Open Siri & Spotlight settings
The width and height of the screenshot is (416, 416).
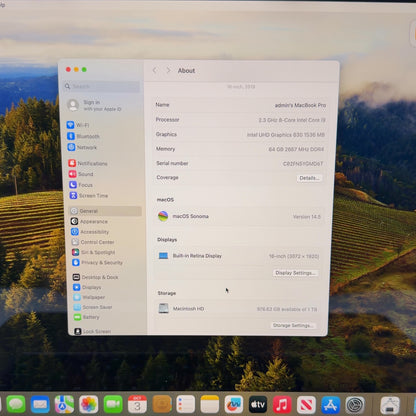pyautogui.click(x=94, y=252)
